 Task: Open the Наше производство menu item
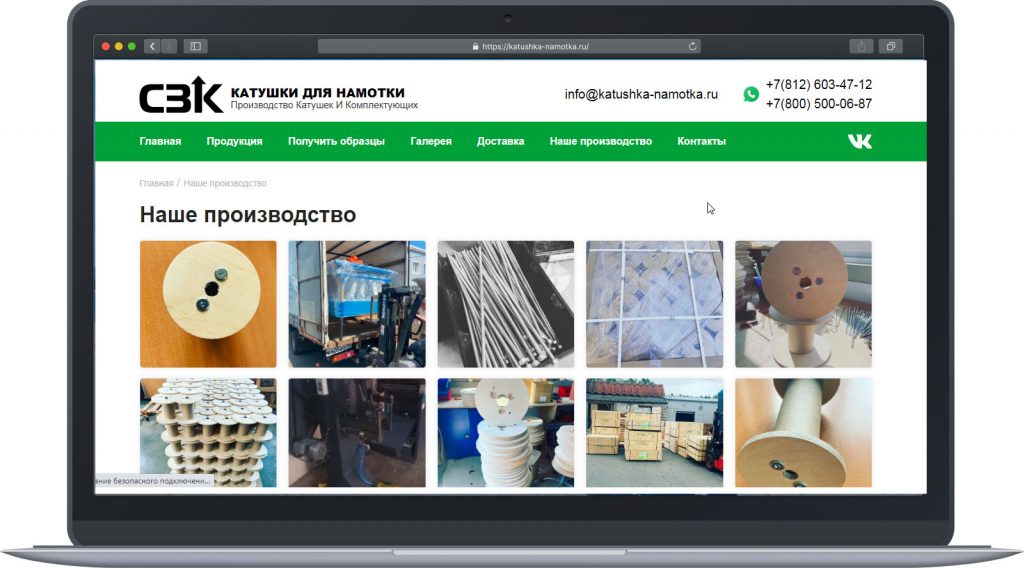pos(601,141)
